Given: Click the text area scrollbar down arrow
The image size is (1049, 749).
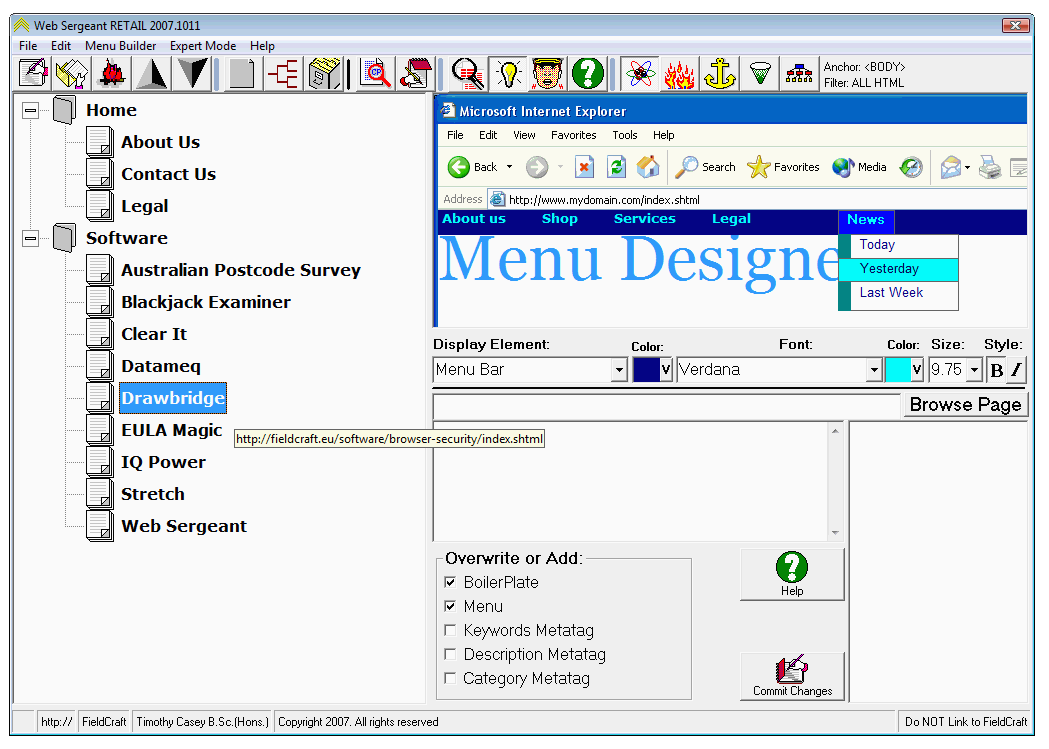Looking at the screenshot, I should pyautogui.click(x=835, y=532).
